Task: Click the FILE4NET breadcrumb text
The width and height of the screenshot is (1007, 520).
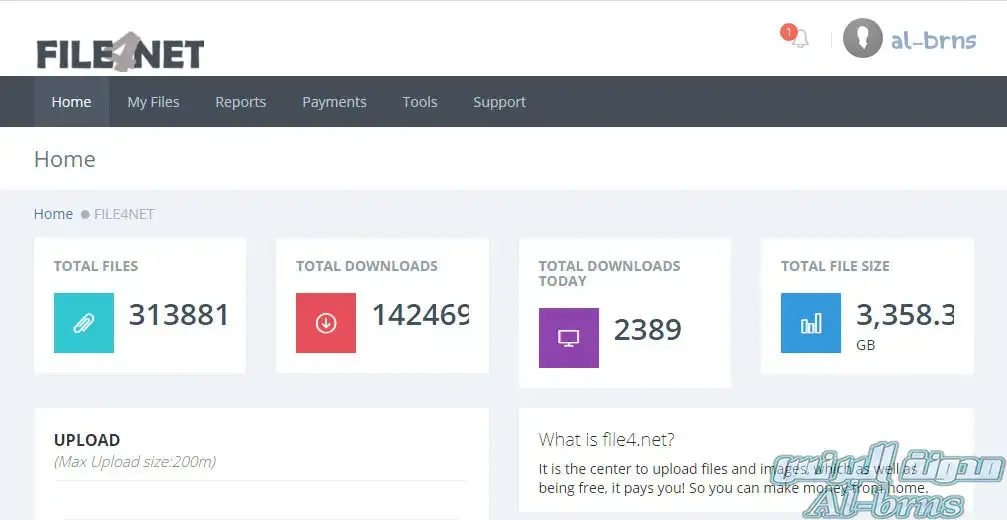Action: click(124, 214)
